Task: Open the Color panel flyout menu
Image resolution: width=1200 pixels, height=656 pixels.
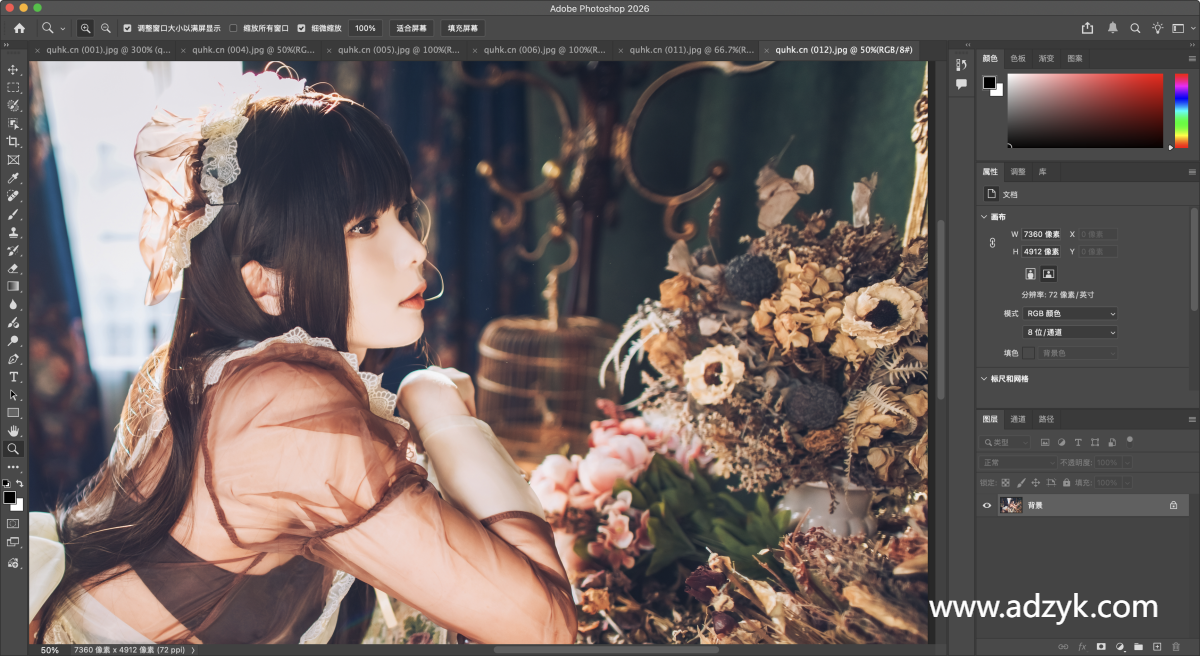Action: click(1192, 58)
